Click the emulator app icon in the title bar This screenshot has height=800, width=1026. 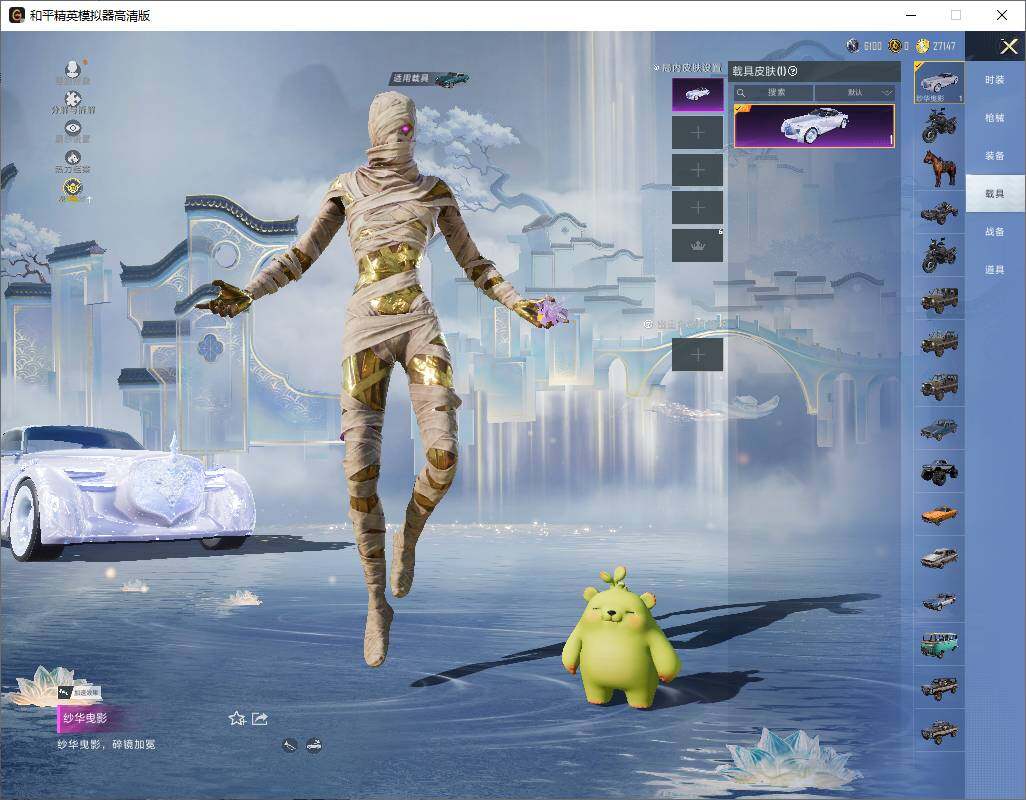point(16,15)
